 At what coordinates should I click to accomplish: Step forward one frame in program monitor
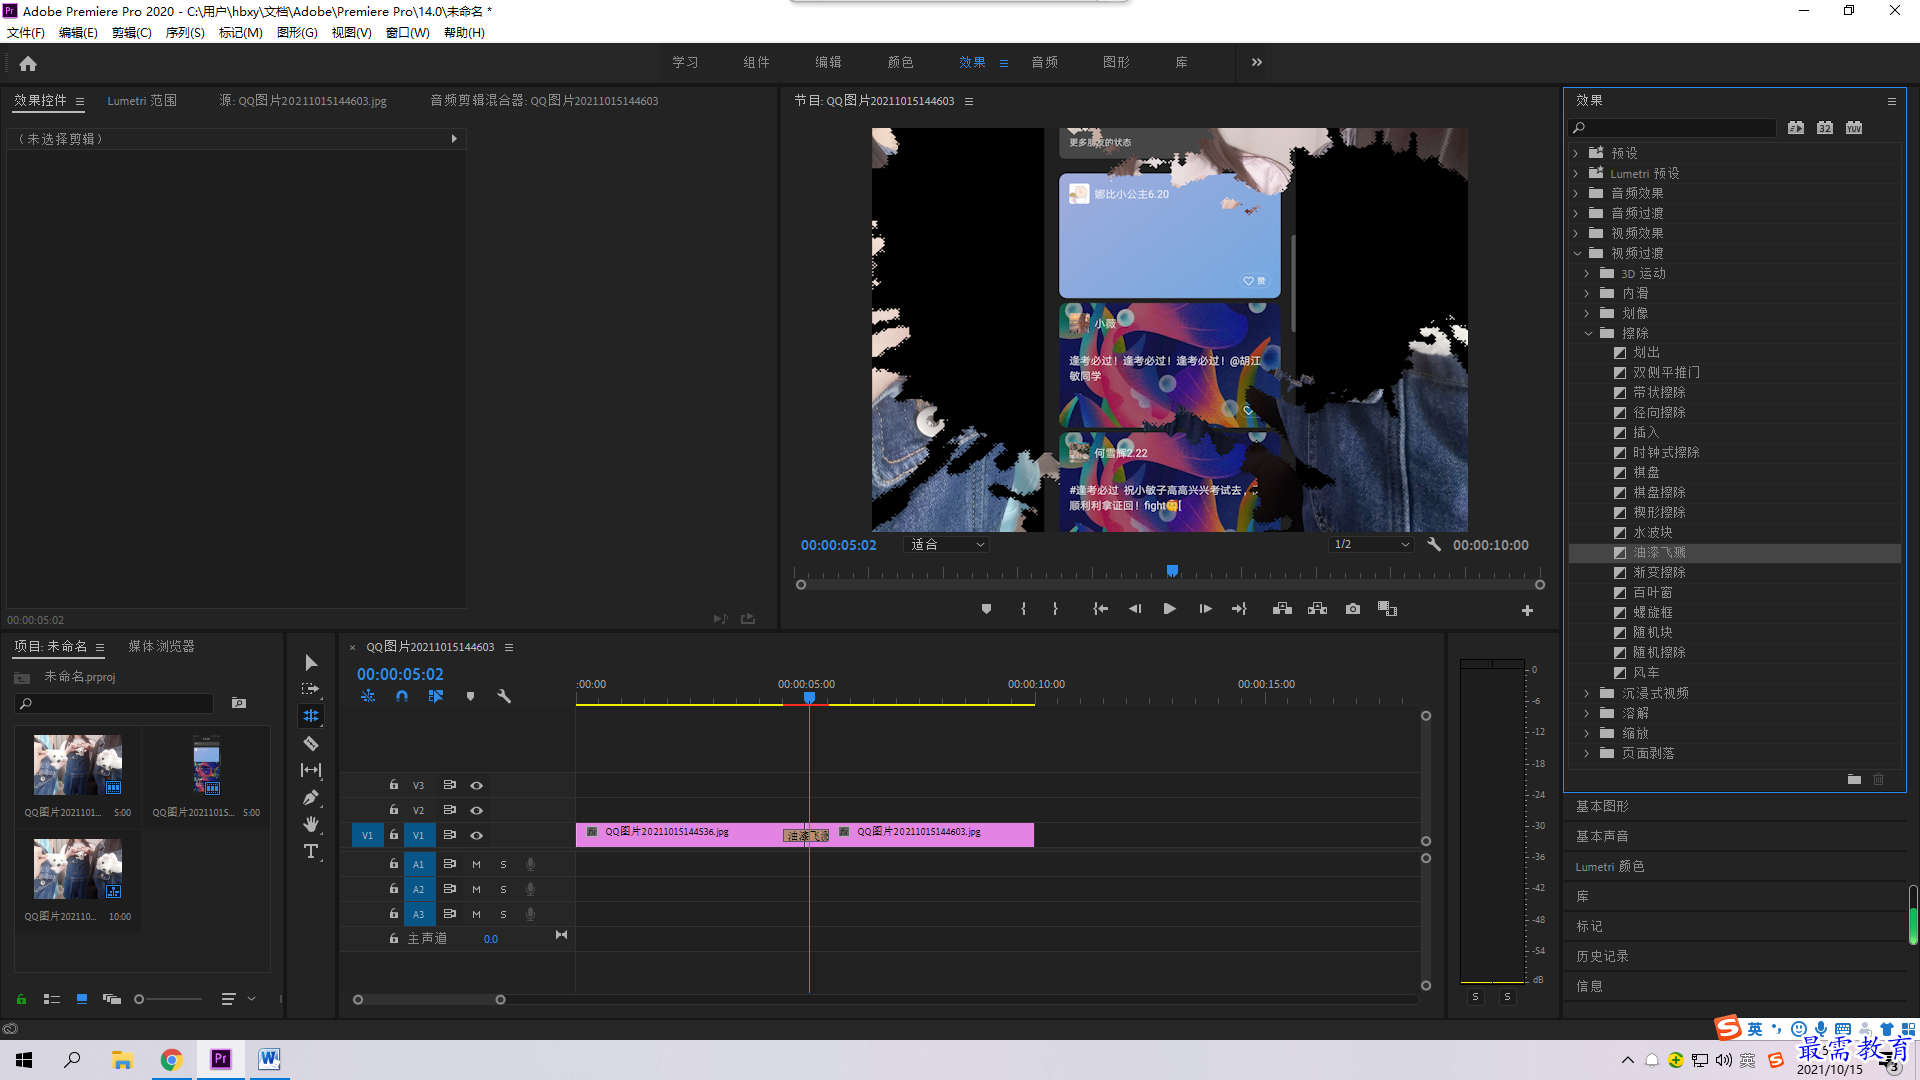coord(1205,609)
